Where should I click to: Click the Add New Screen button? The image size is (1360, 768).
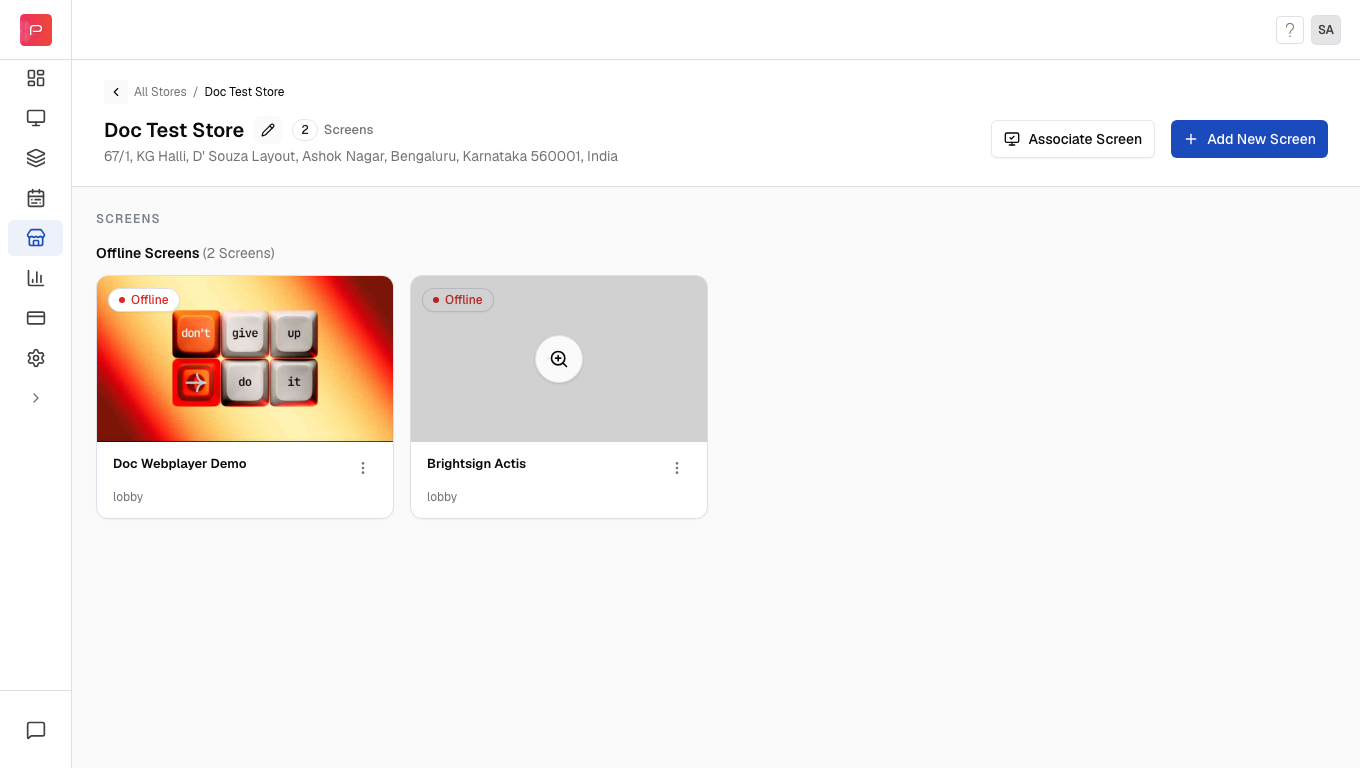click(1249, 139)
